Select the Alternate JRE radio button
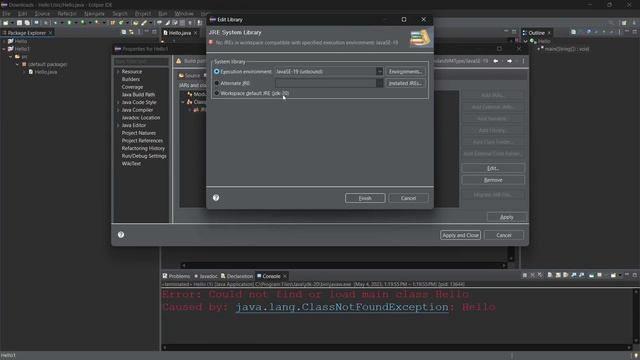Viewport: 640px width, 360px height. (217, 83)
